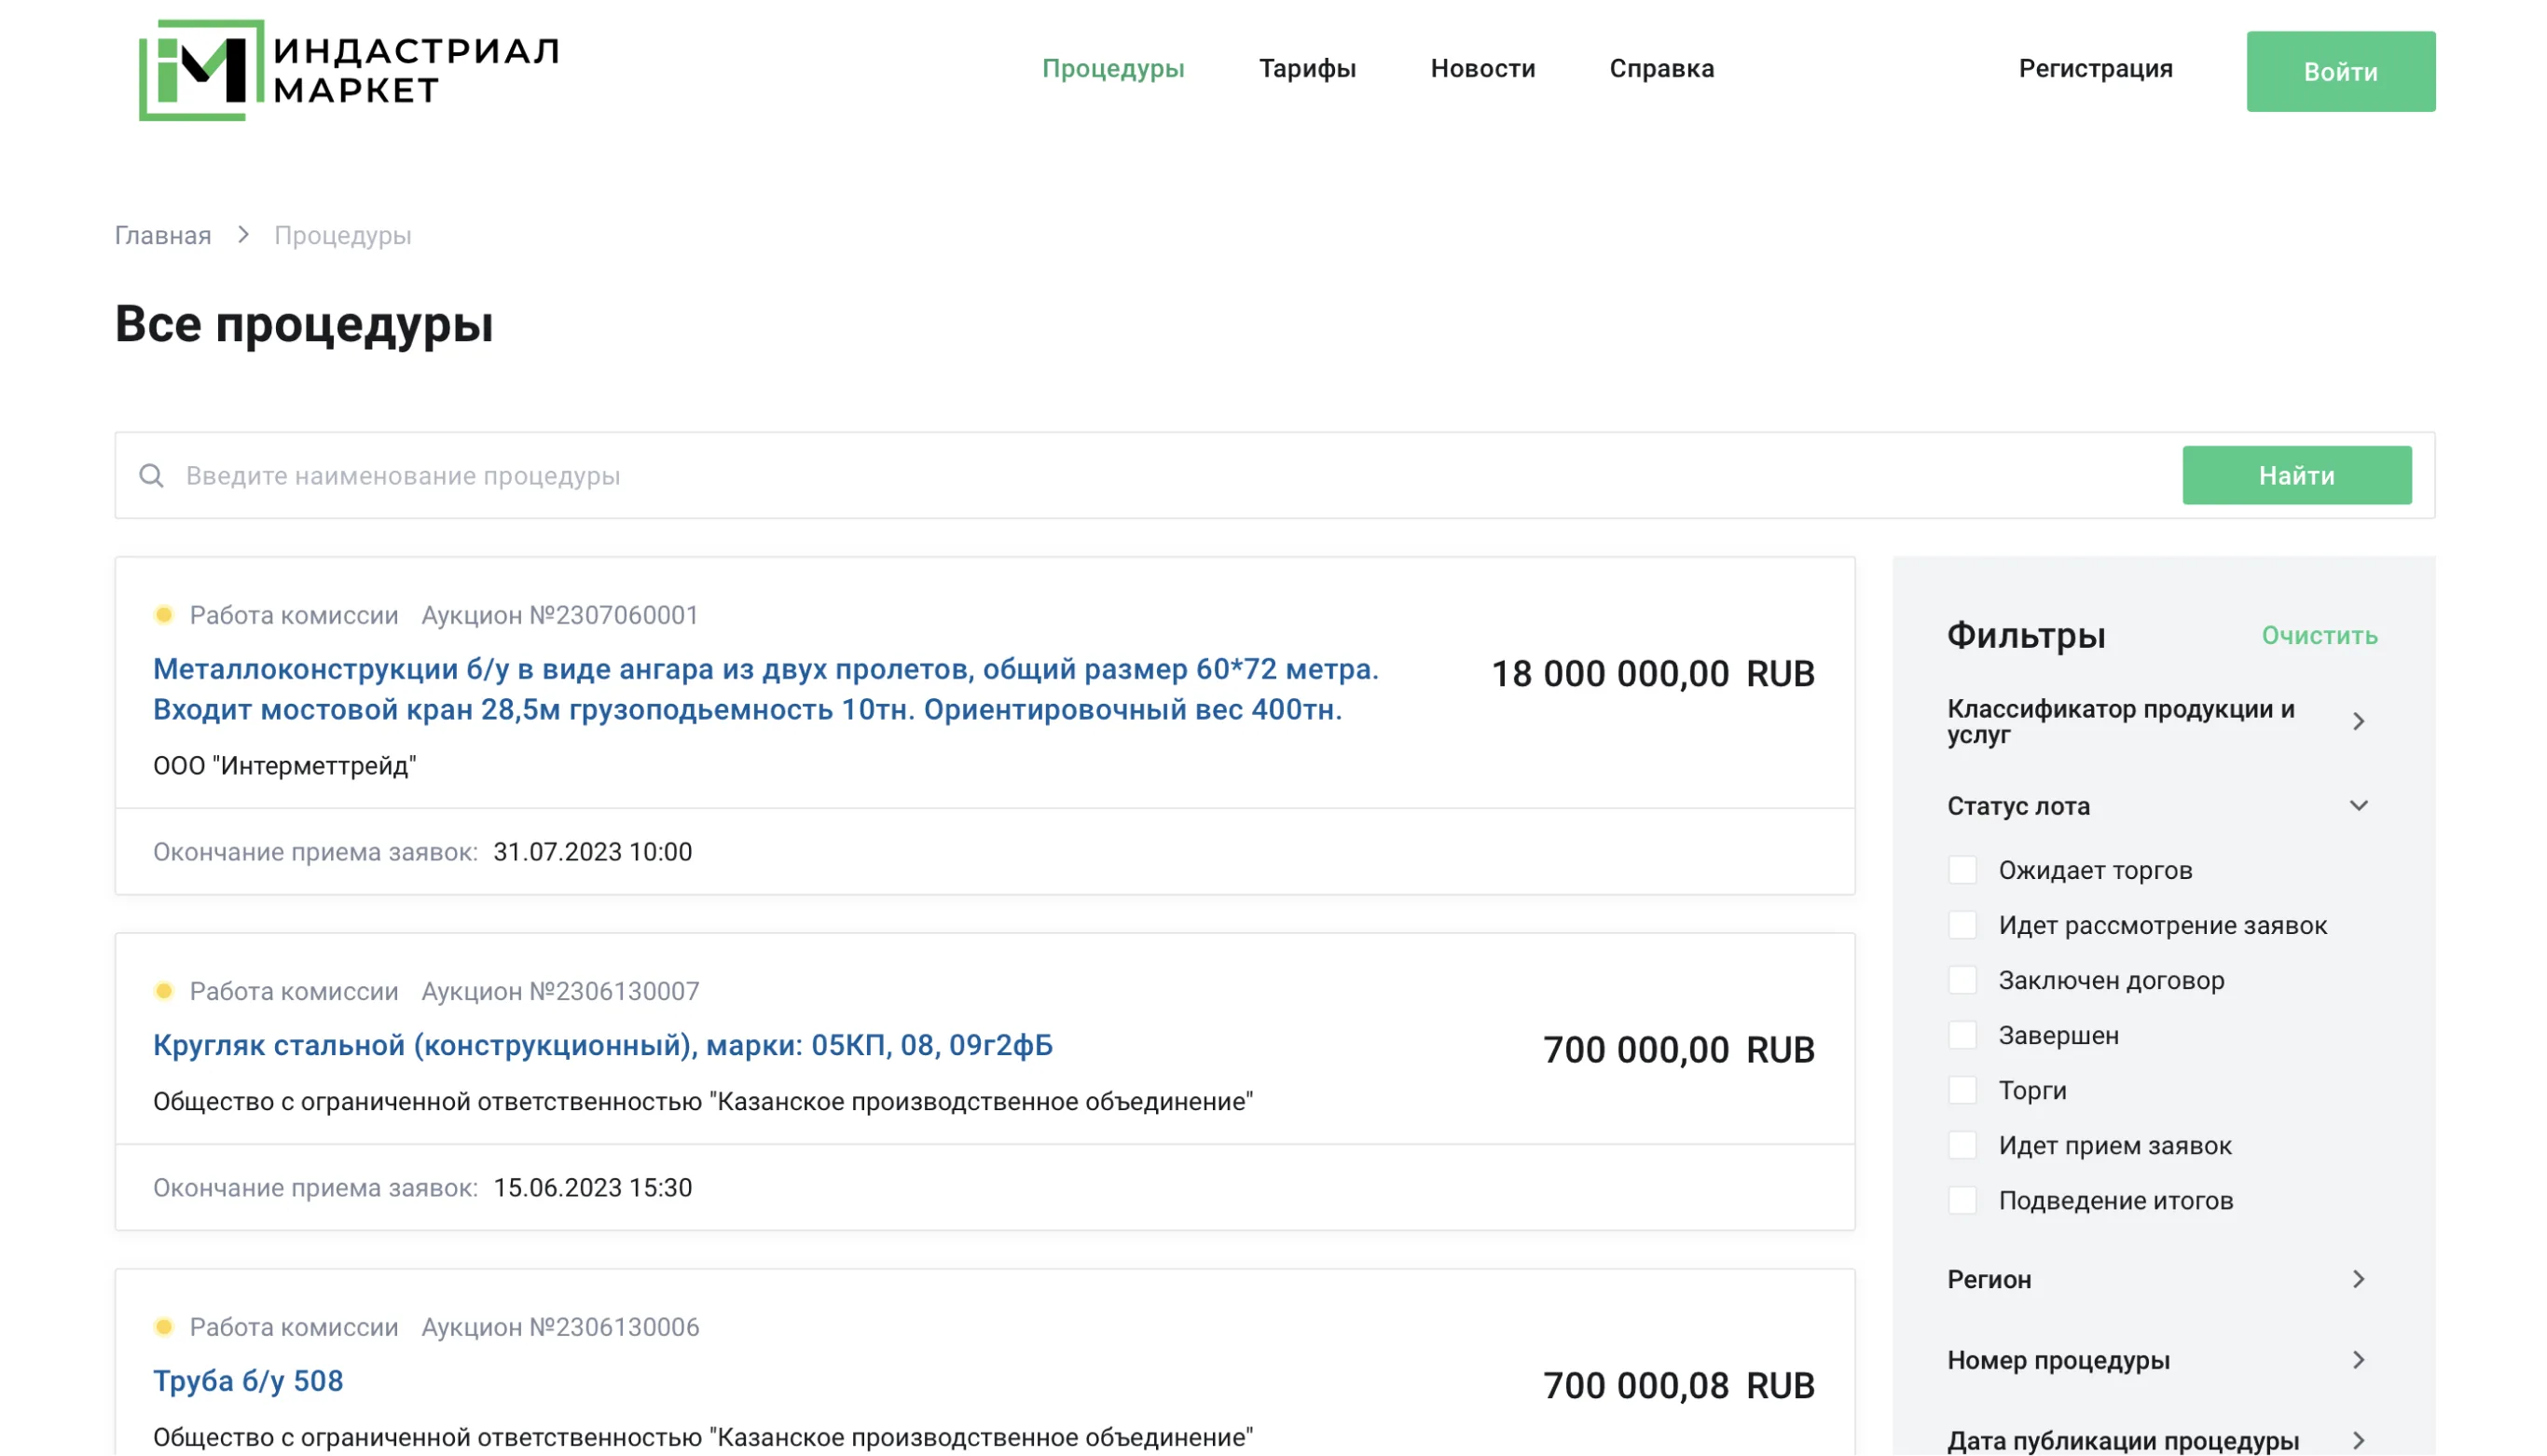Image resolution: width=2547 pixels, height=1456 pixels.
Task: Open the Металлоконструкции б/у auction link
Action: coord(766,689)
